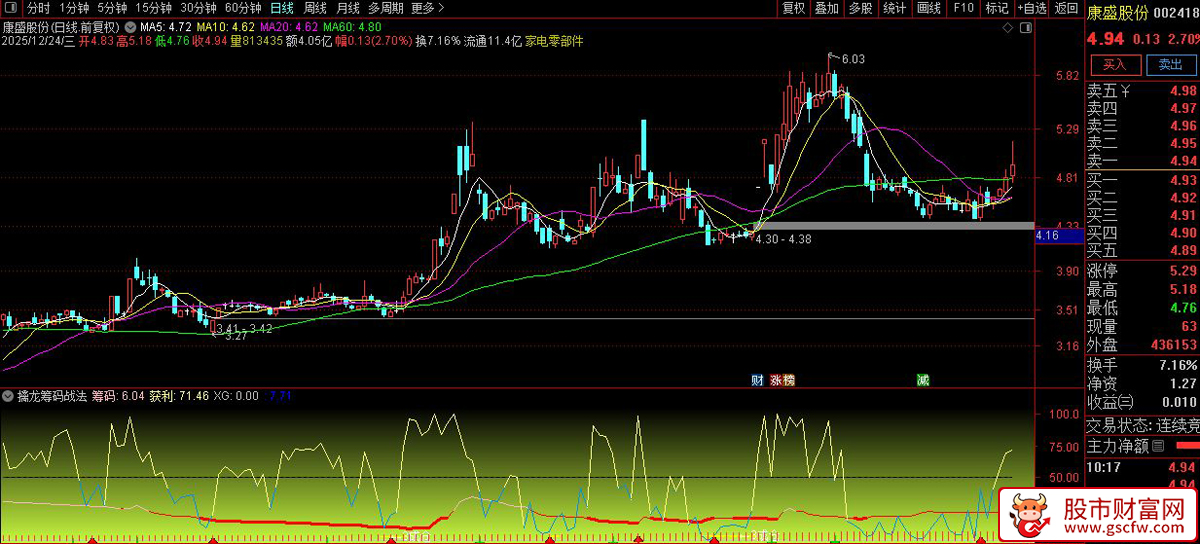Image resolution: width=1200 pixels, height=544 pixels.
Task: Select the 5分钟 period tab
Action: 112,8
